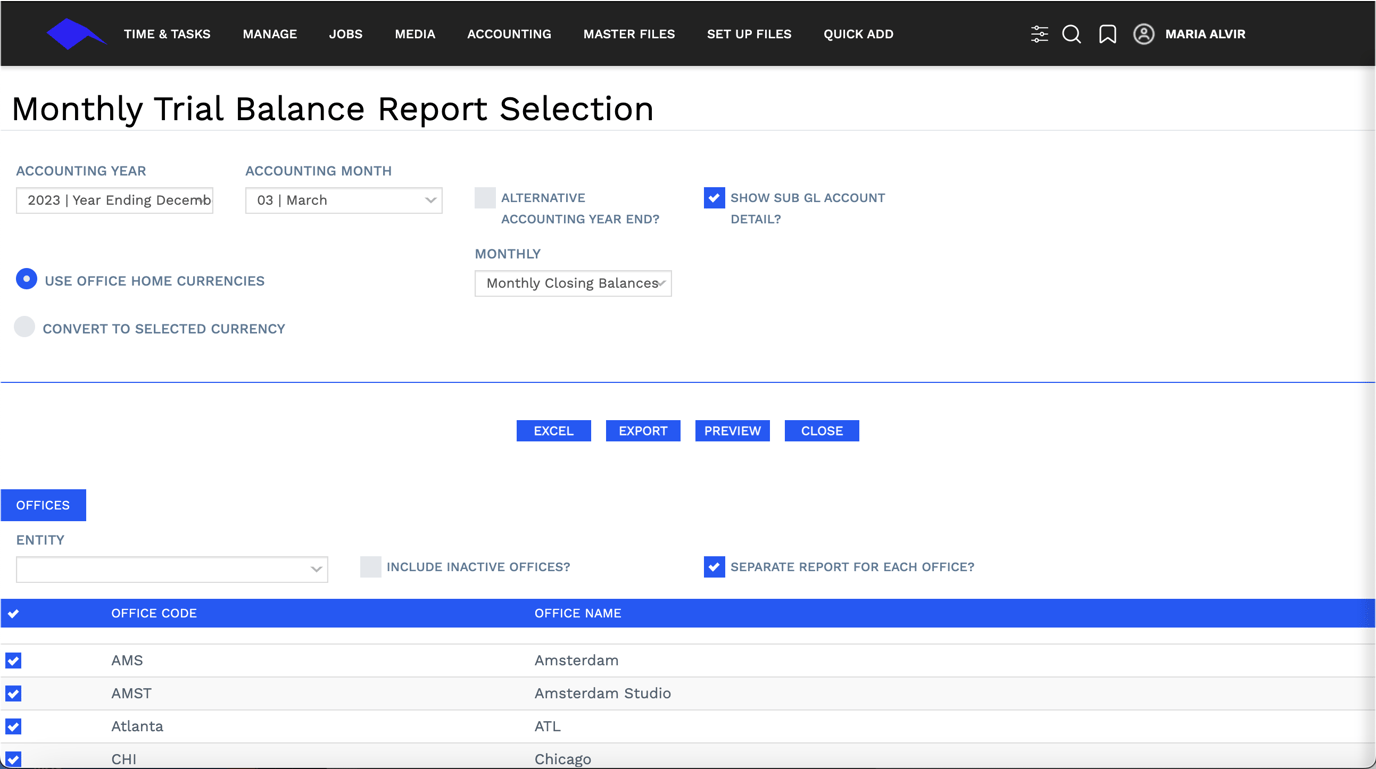Preview the trial balance report
The image size is (1376, 769).
[732, 430]
